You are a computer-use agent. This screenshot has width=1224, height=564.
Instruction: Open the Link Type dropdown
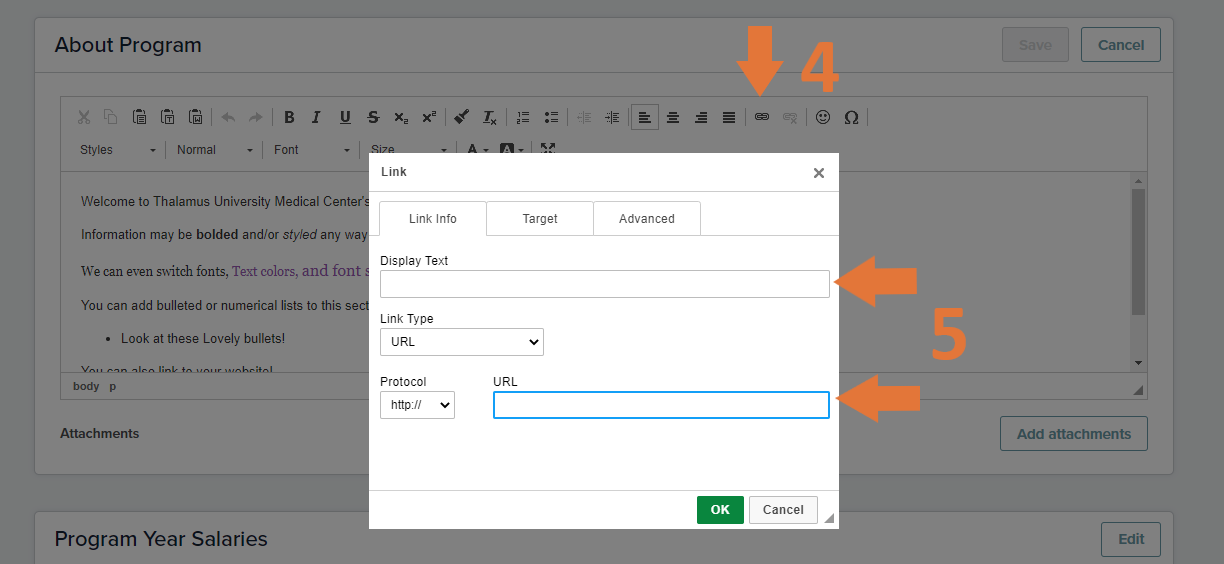(x=462, y=342)
